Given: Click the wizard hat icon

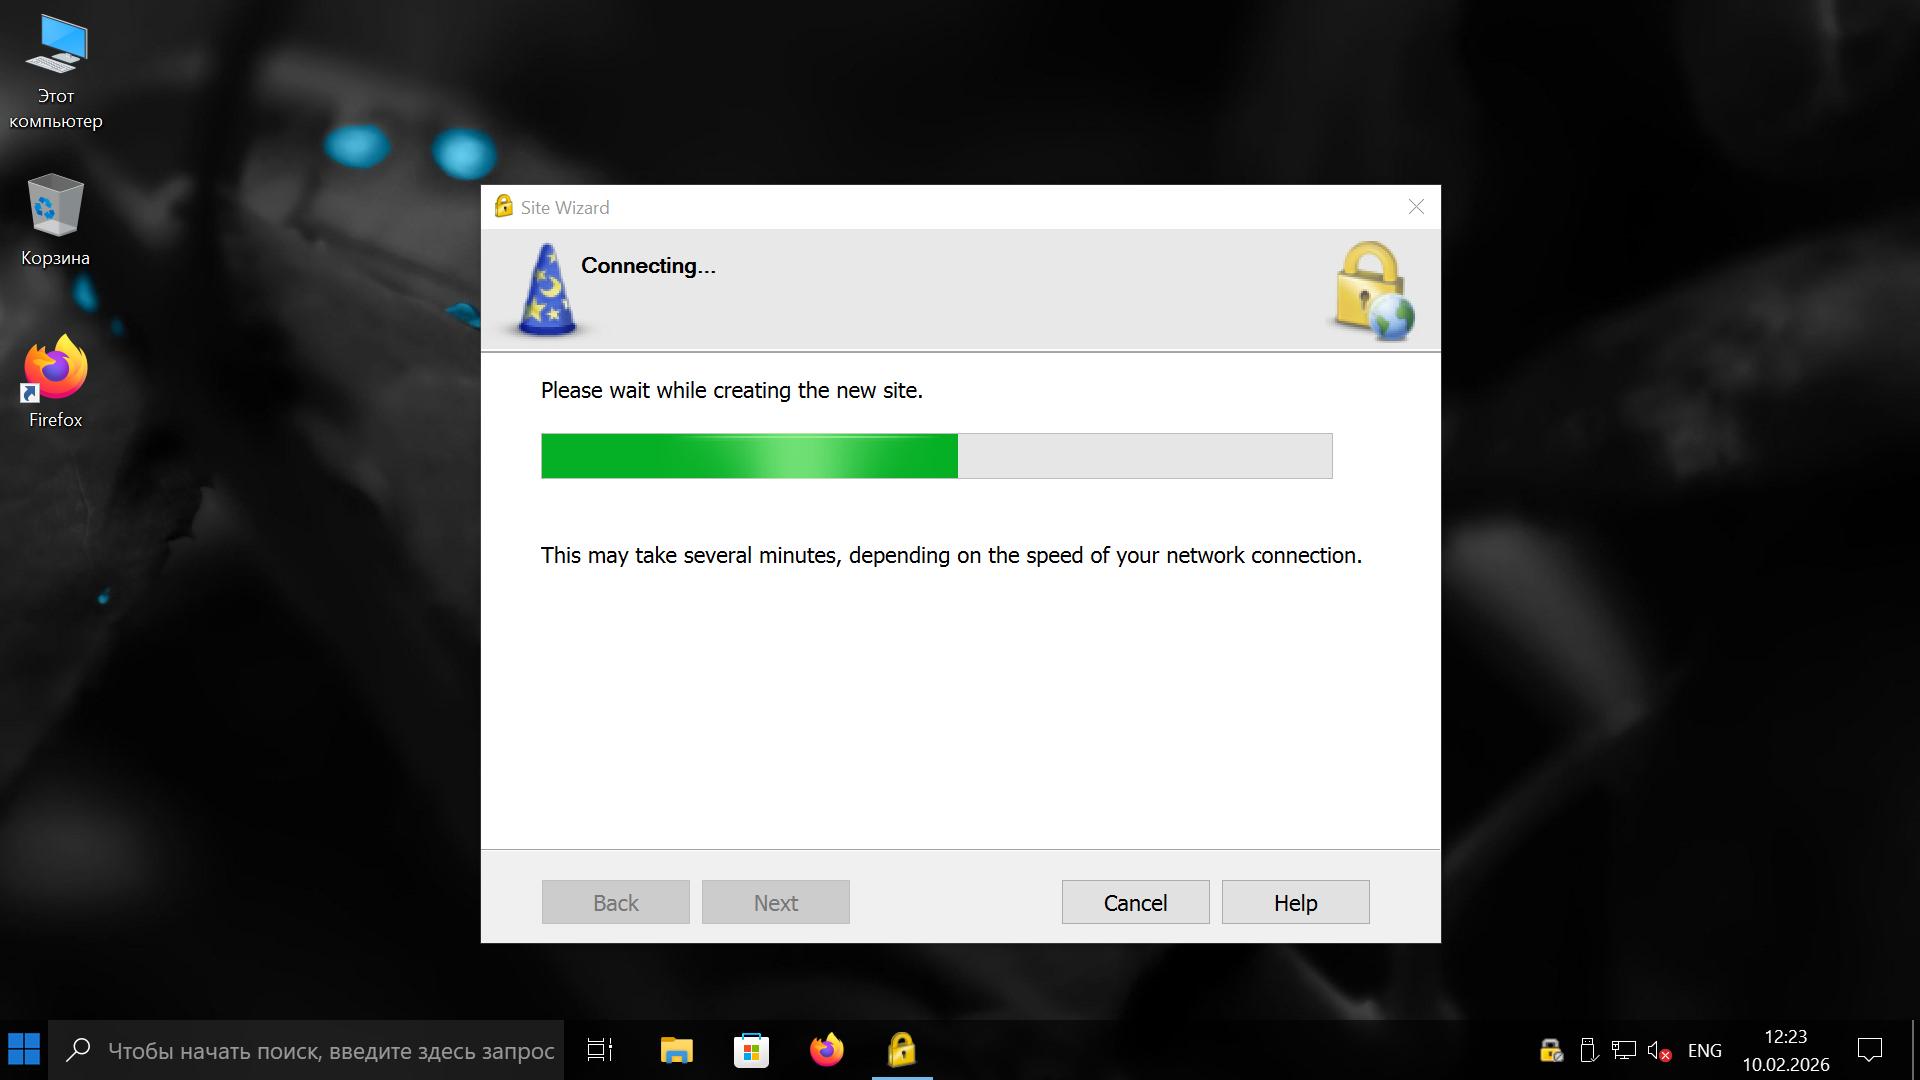Looking at the screenshot, I should (547, 290).
